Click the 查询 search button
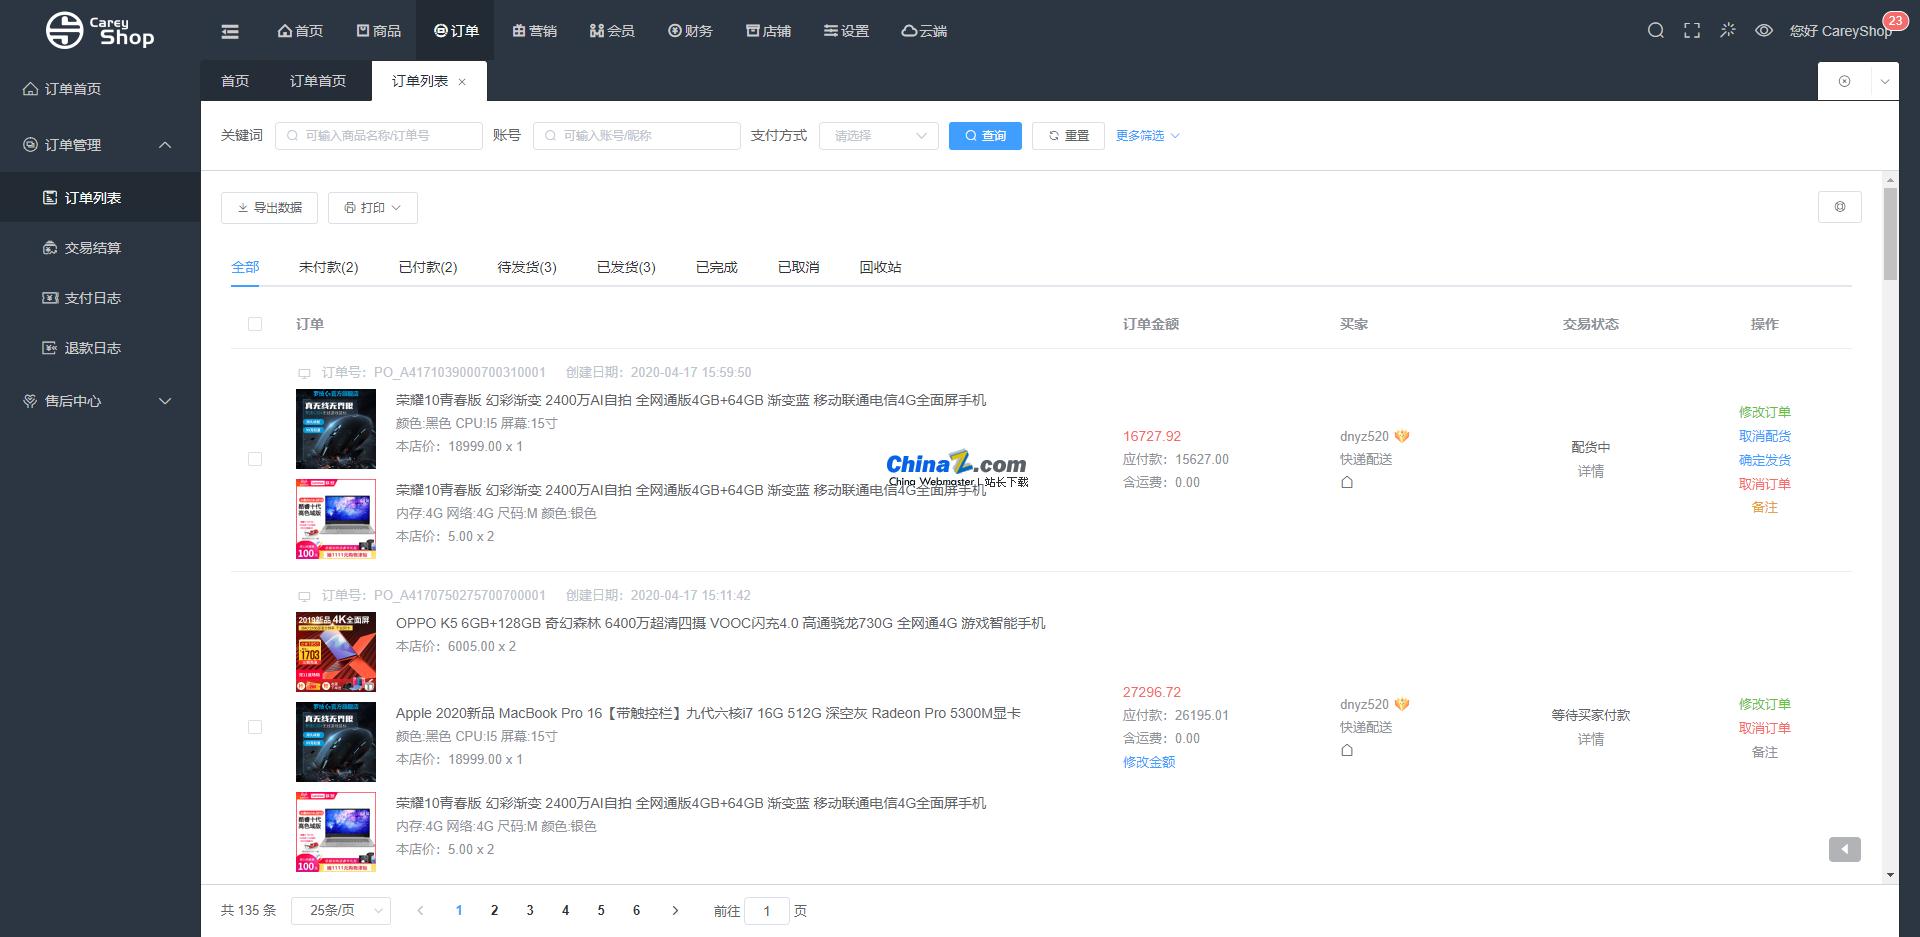 click(985, 136)
